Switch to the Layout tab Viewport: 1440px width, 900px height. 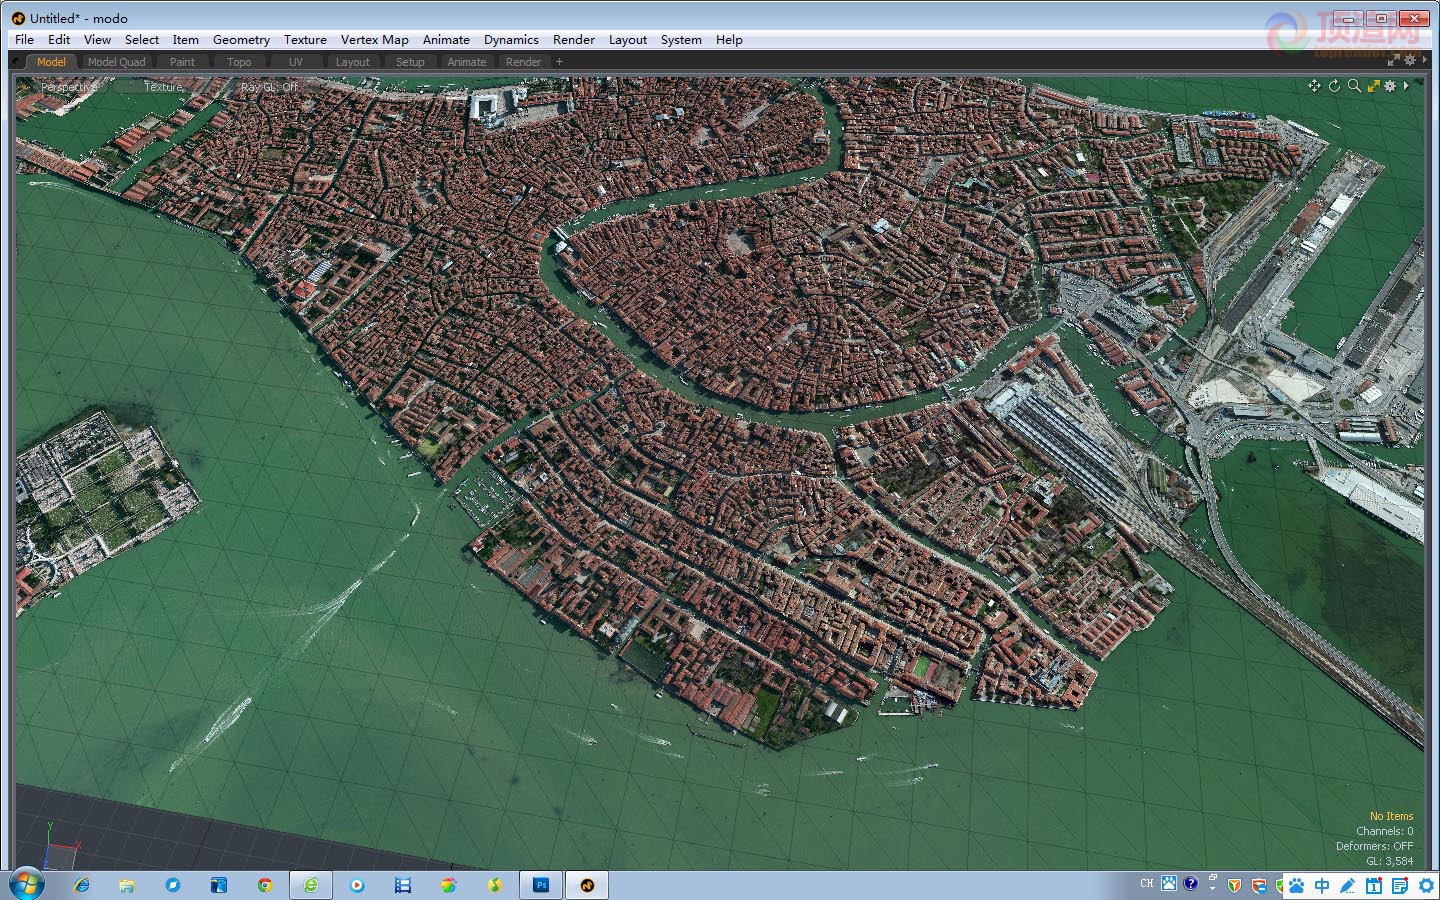[352, 62]
